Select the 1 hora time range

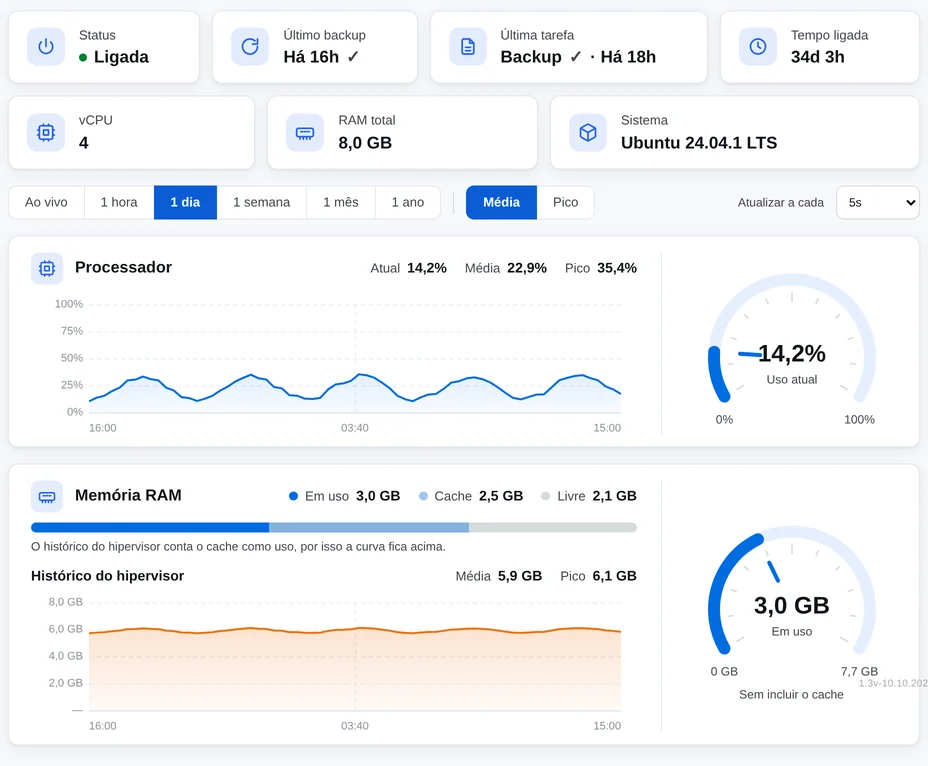119,202
